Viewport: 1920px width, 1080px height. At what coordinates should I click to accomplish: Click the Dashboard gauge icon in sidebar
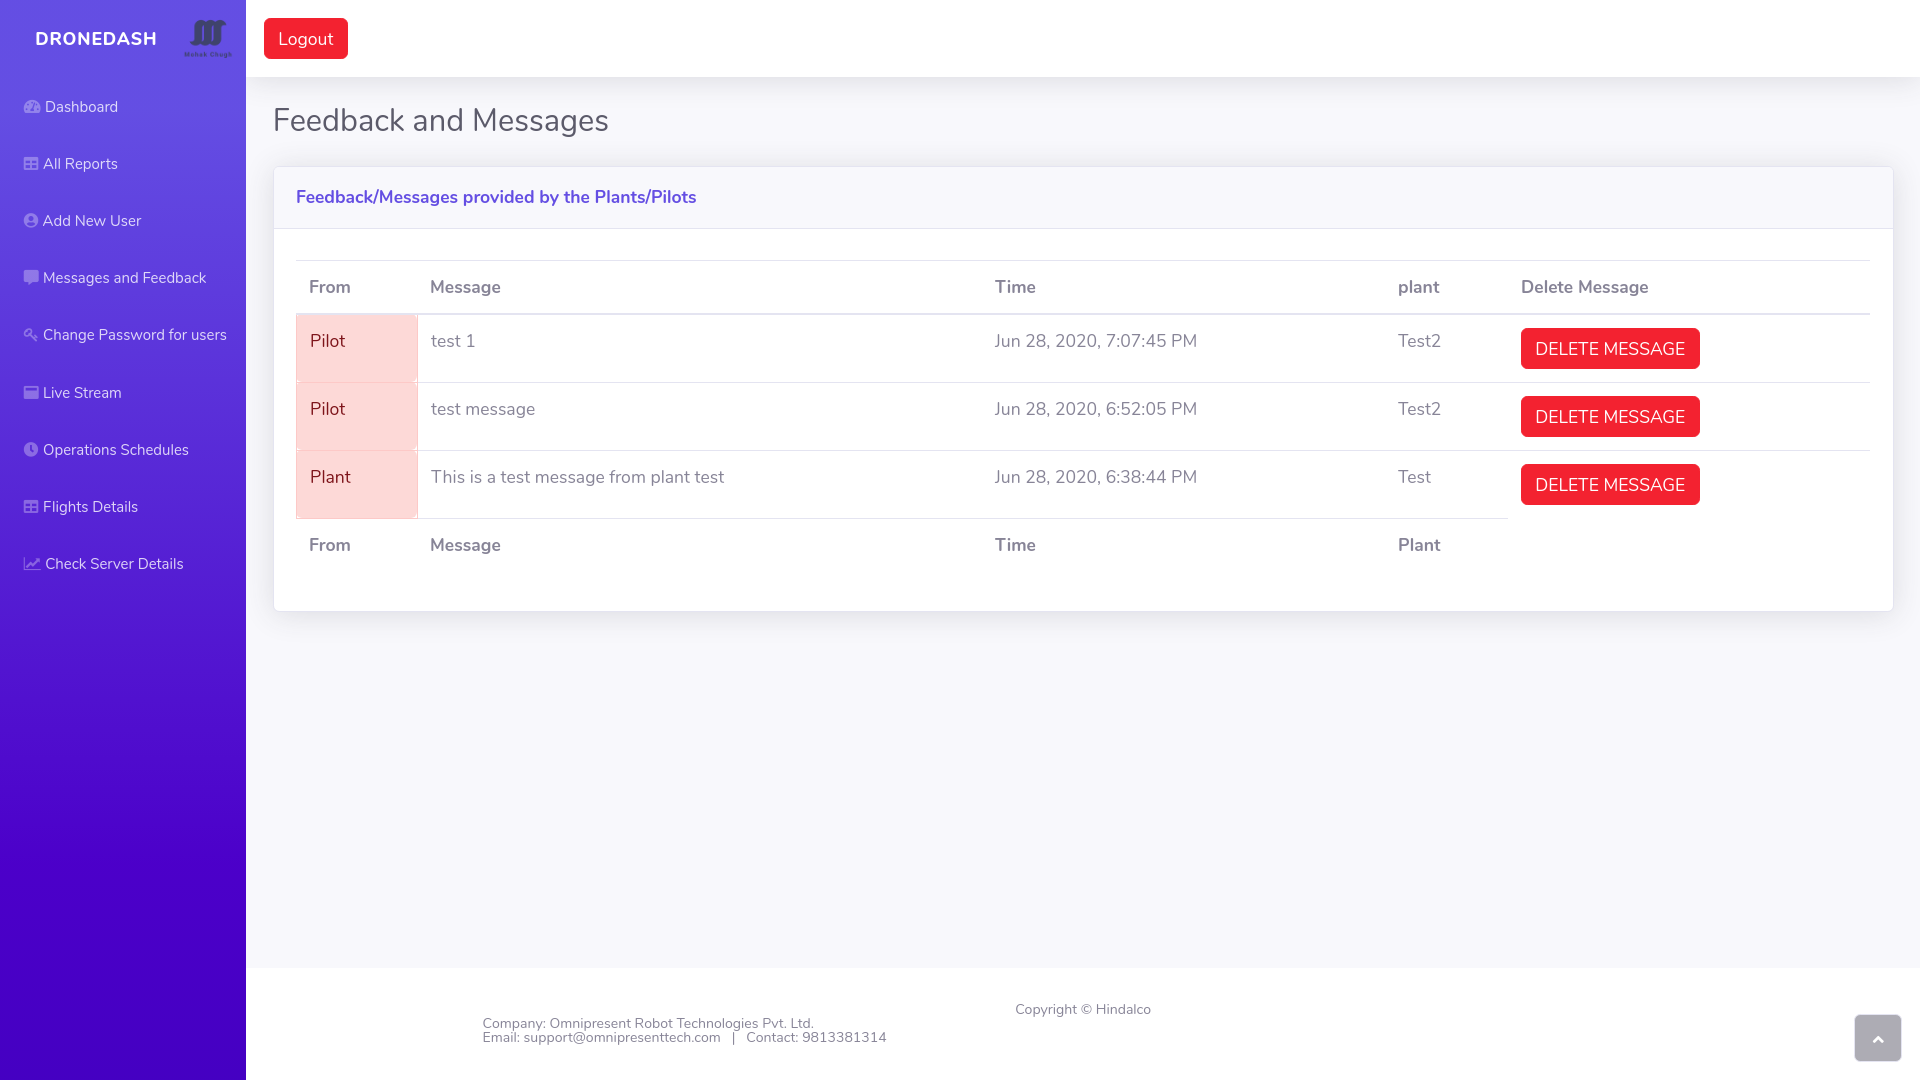32,107
